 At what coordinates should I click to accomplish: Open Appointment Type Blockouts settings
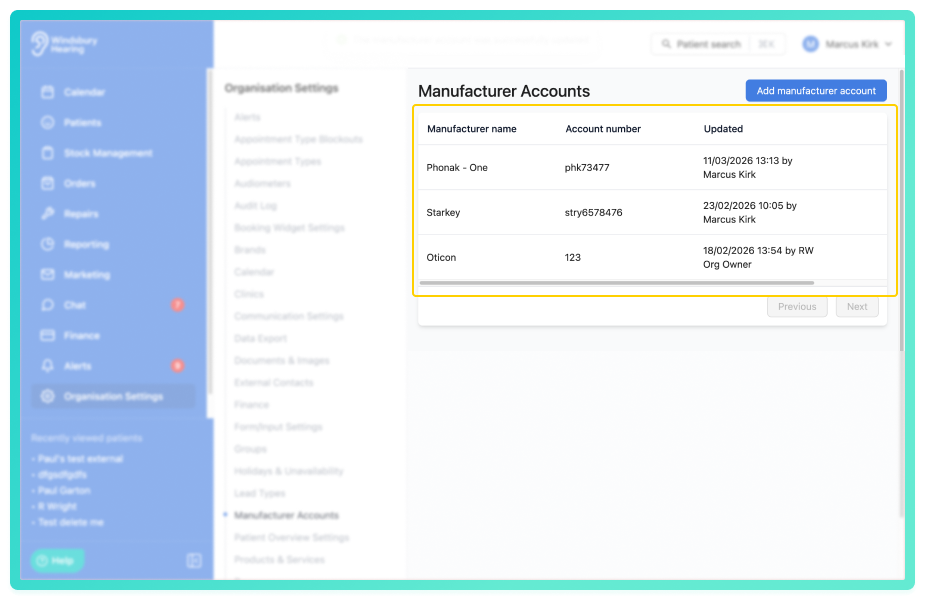299,139
